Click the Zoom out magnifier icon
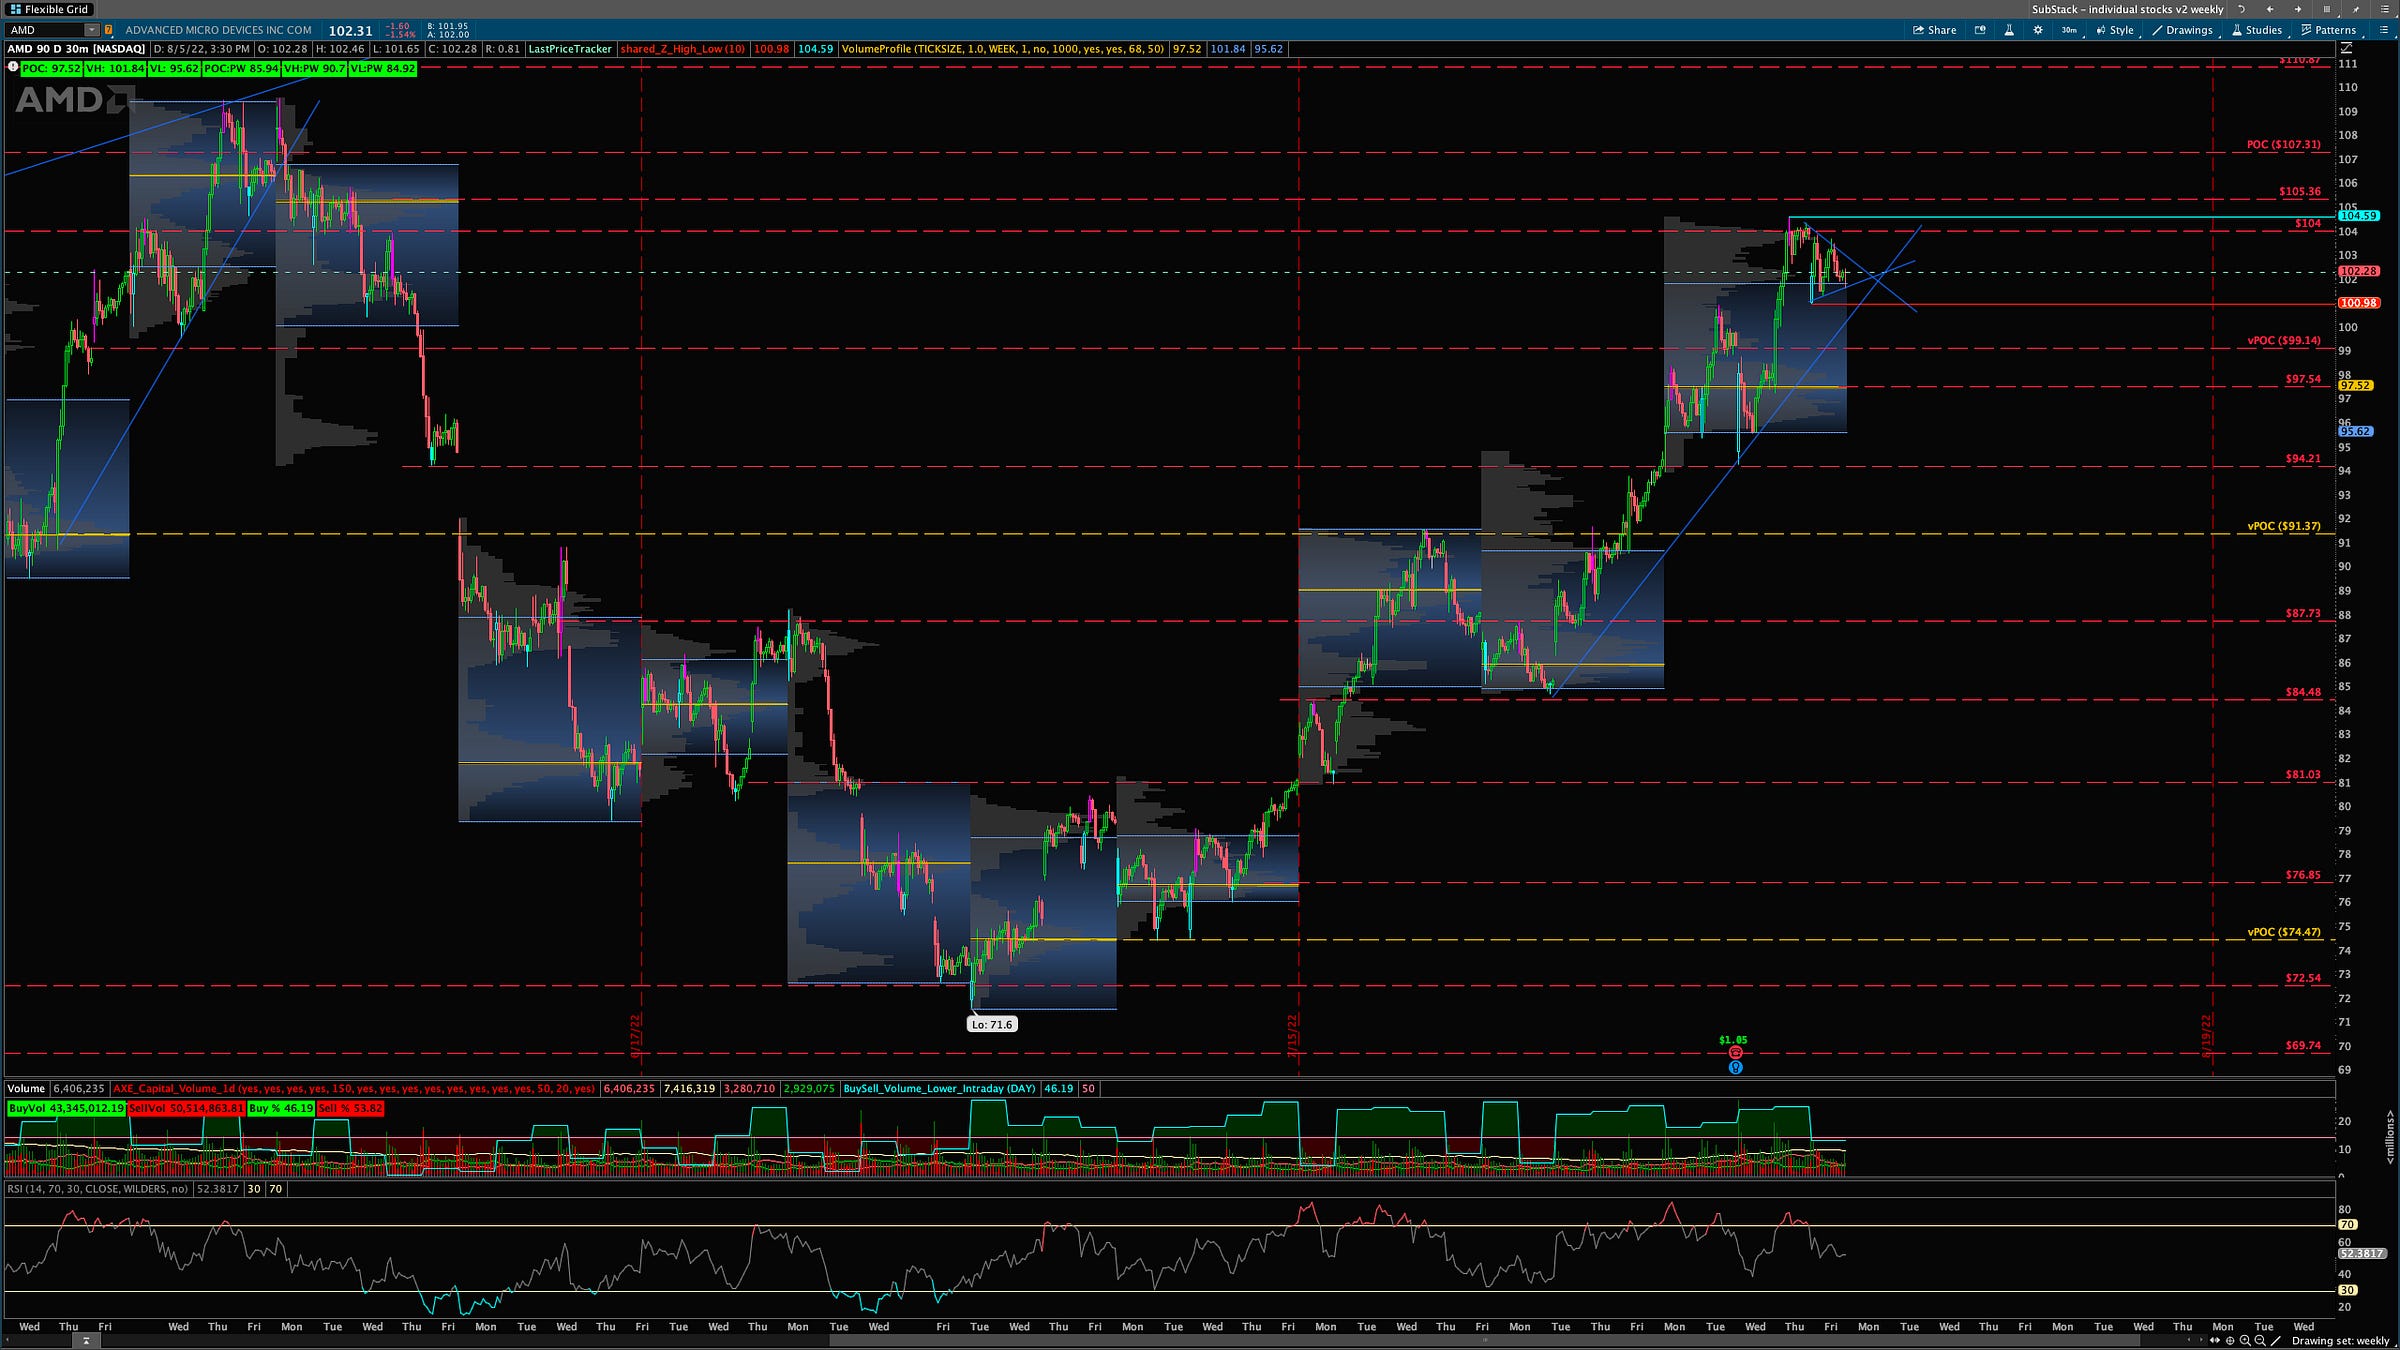The image size is (2400, 1350). pos(2260,1341)
